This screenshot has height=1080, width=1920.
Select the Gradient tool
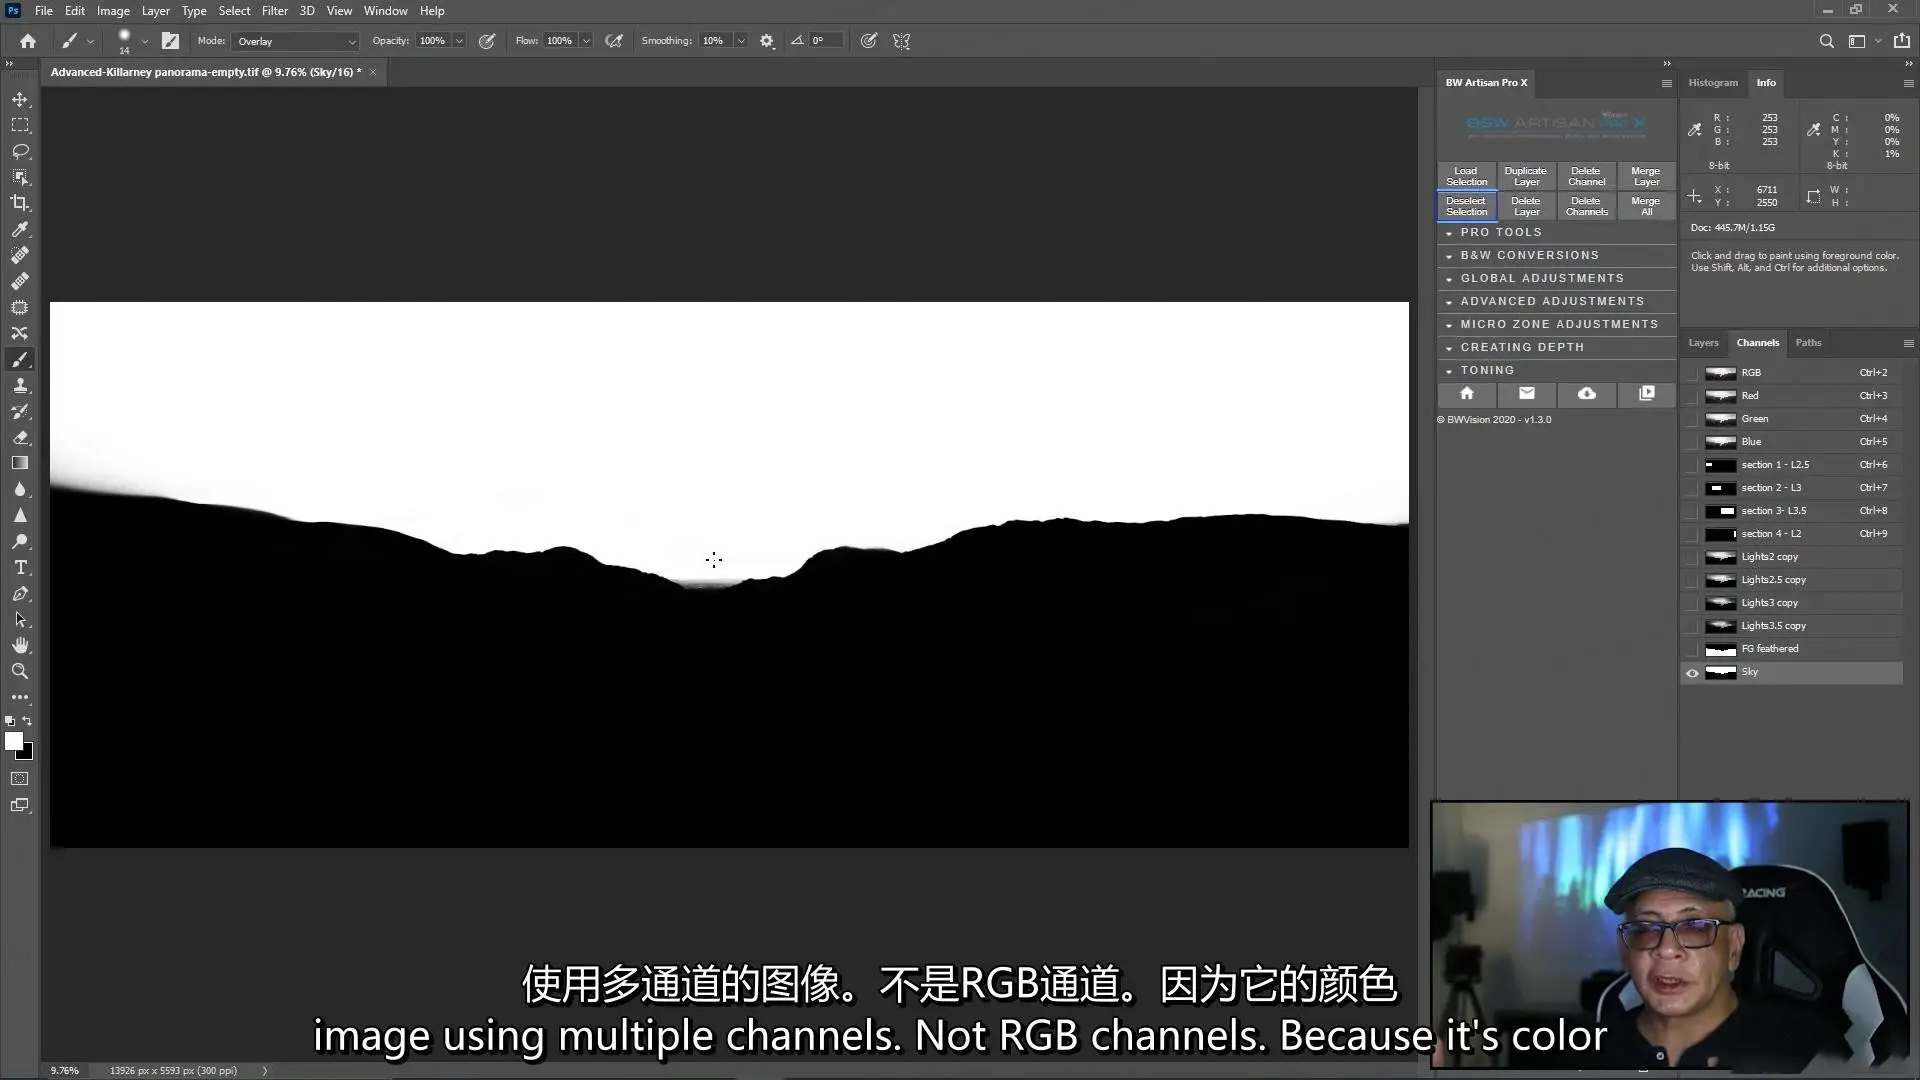20,464
